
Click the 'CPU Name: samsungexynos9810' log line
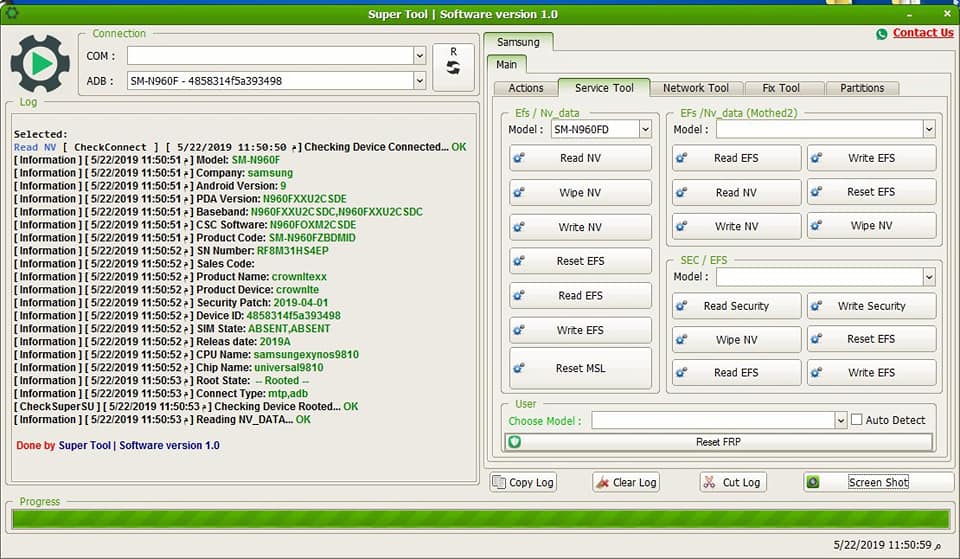point(187,355)
